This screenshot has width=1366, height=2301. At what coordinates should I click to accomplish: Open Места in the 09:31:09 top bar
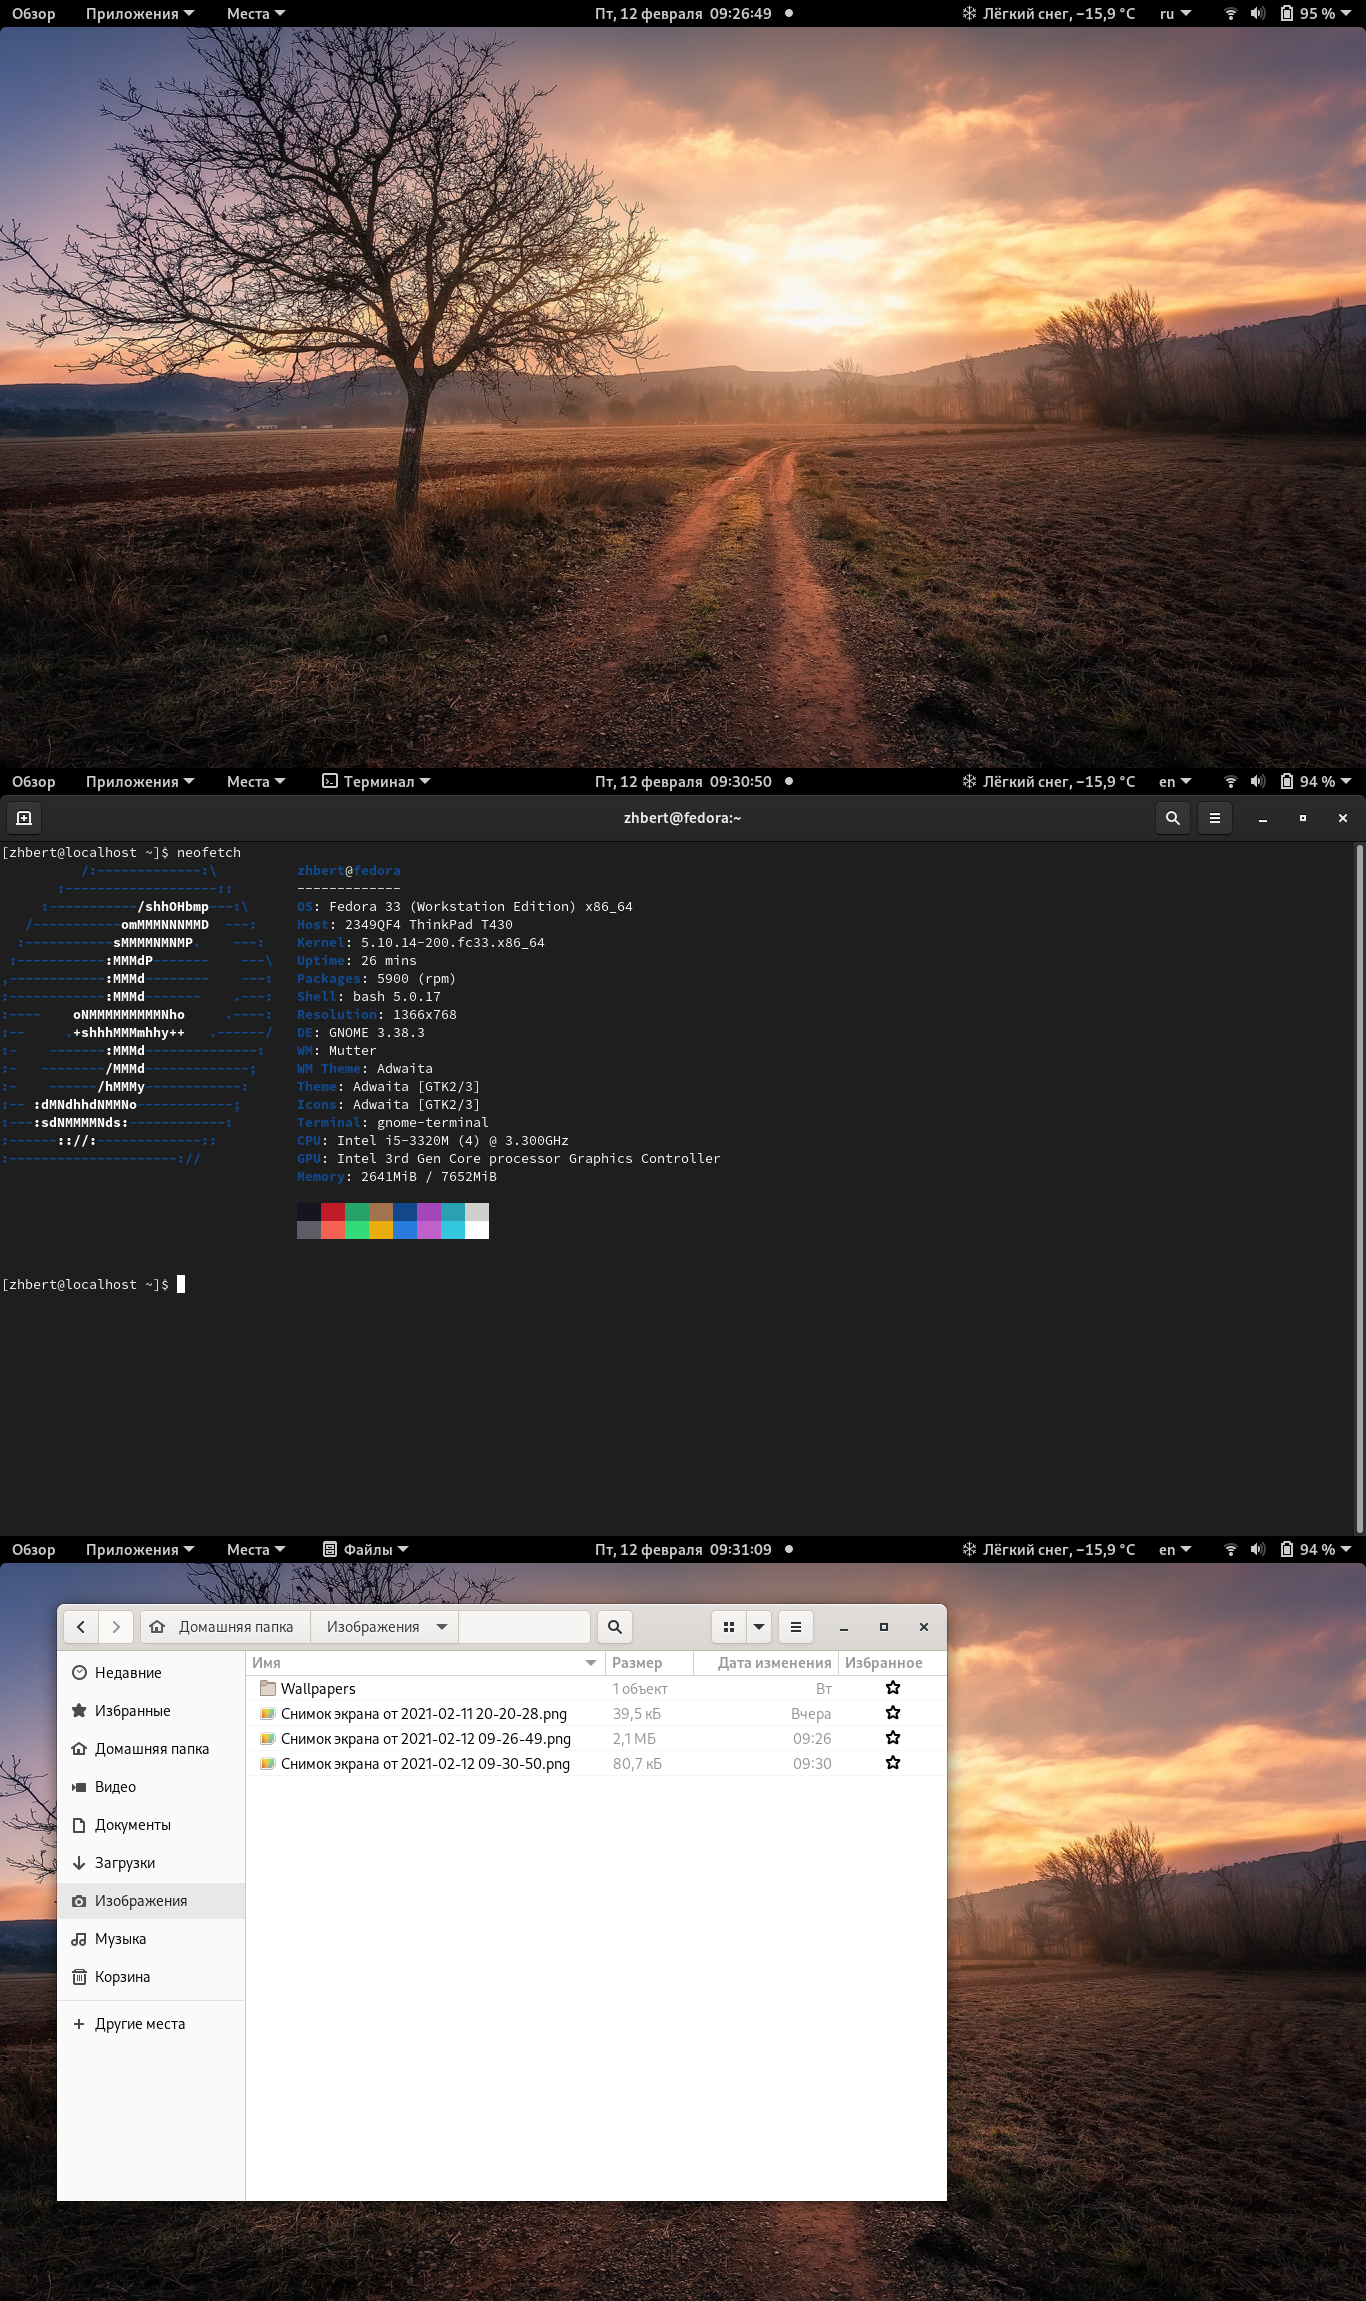pos(256,1550)
